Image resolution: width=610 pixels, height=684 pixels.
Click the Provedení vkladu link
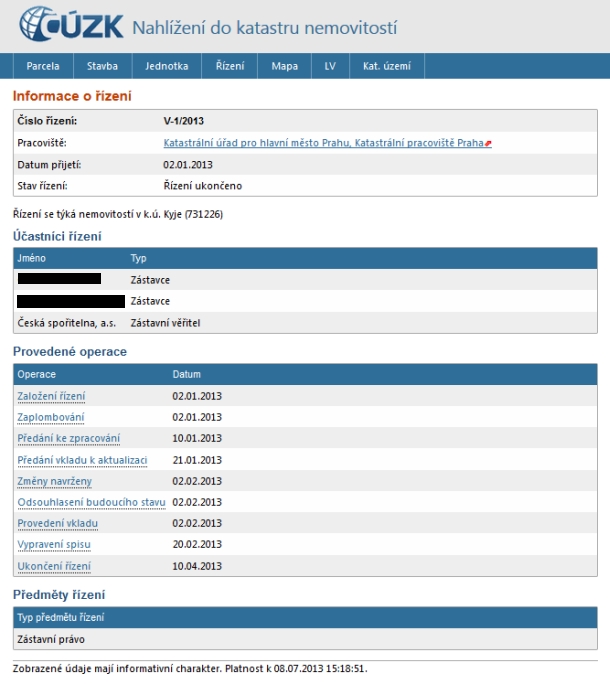58,524
